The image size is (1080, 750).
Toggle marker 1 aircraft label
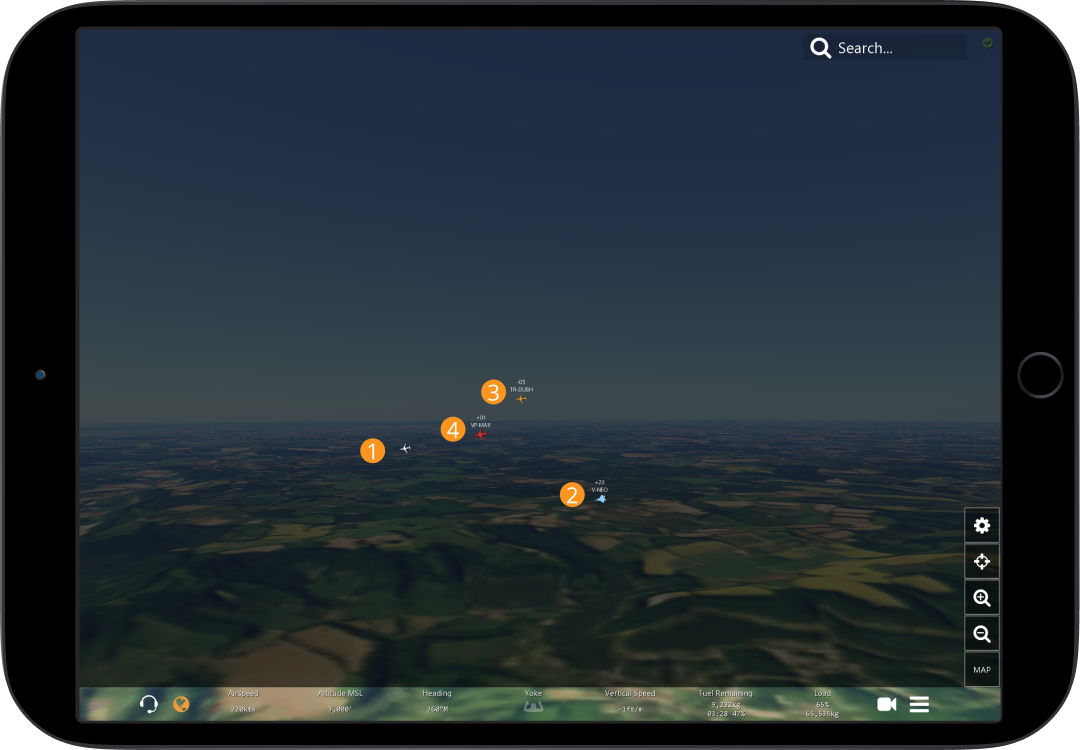pos(372,450)
